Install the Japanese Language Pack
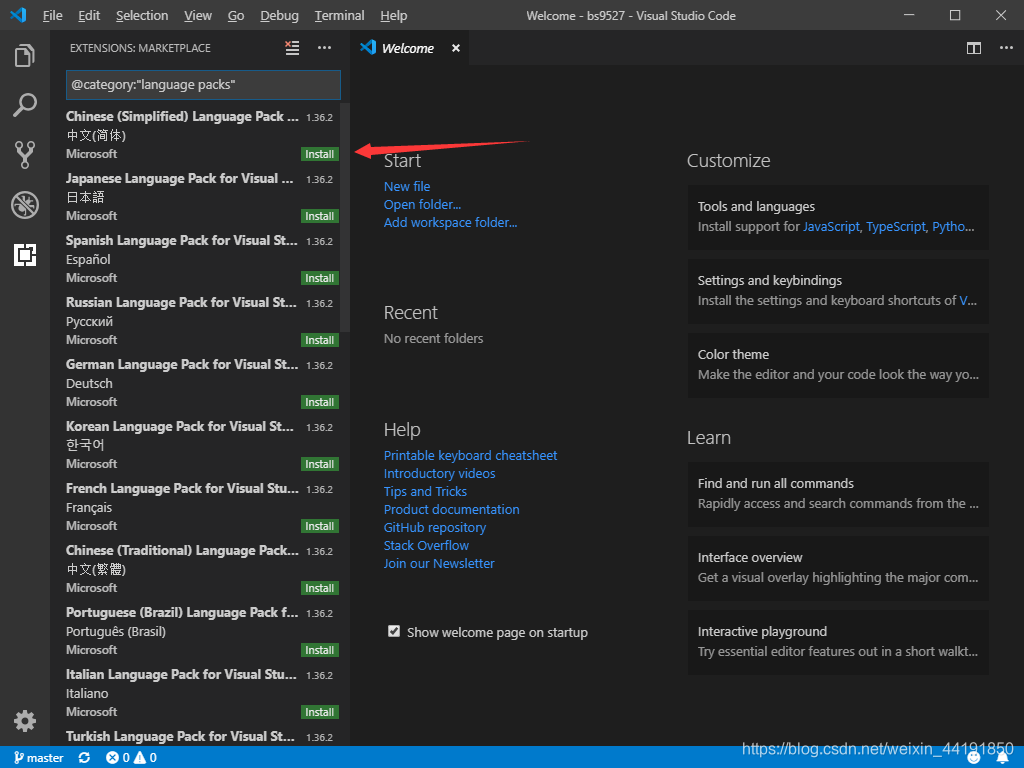The image size is (1024, 768). (320, 216)
